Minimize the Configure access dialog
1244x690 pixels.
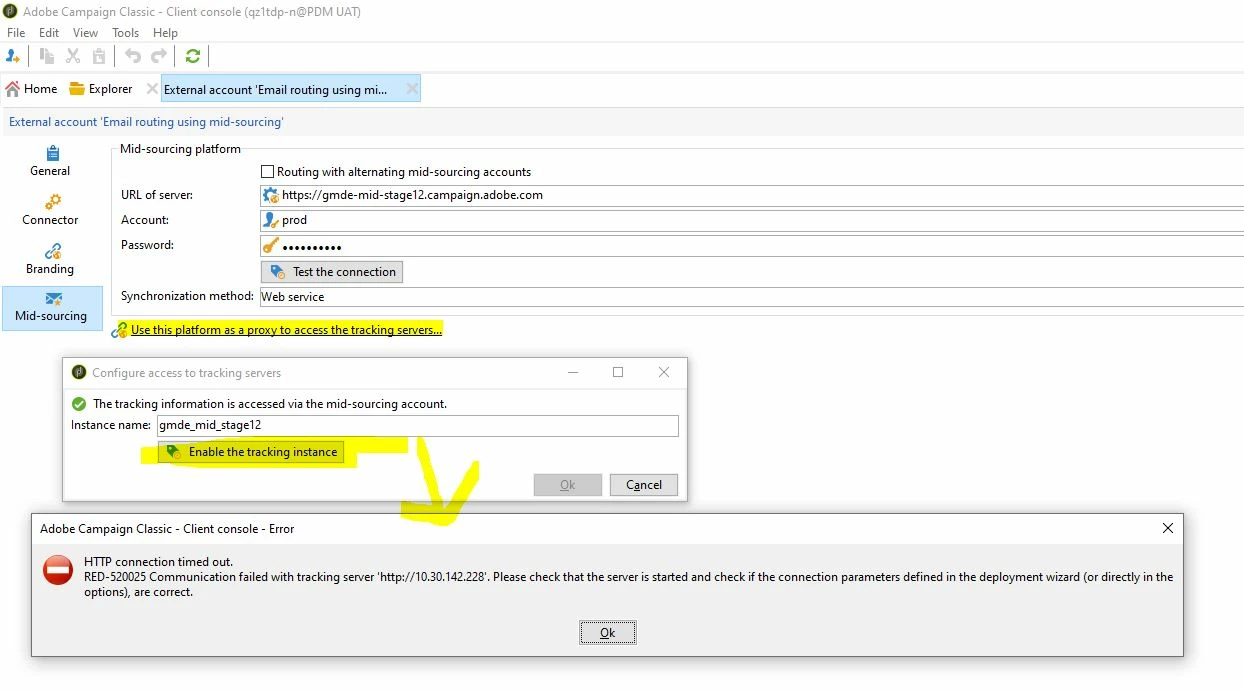[572, 372]
